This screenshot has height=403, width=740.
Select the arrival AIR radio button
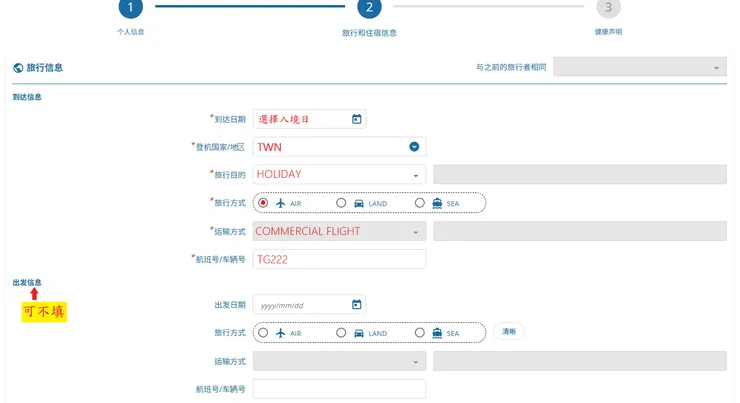coord(263,203)
